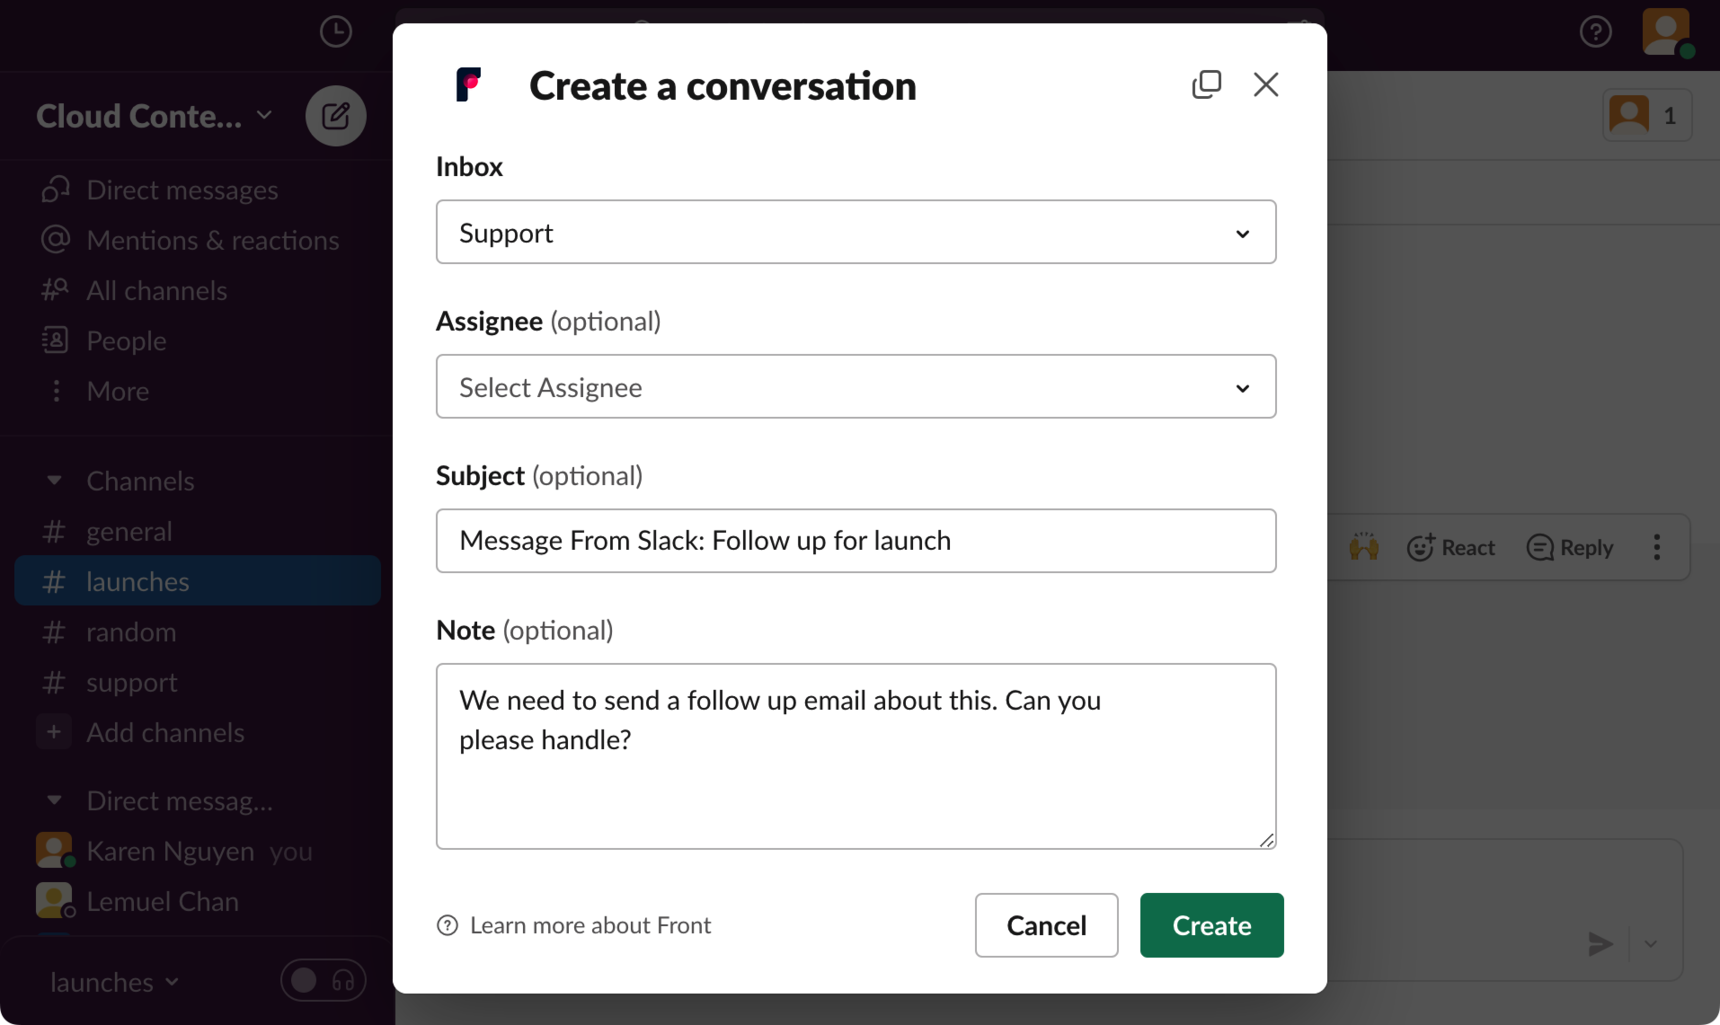Viewport: 1720px width, 1025px height.
Task: Open the Select Assignee dropdown
Action: click(856, 386)
